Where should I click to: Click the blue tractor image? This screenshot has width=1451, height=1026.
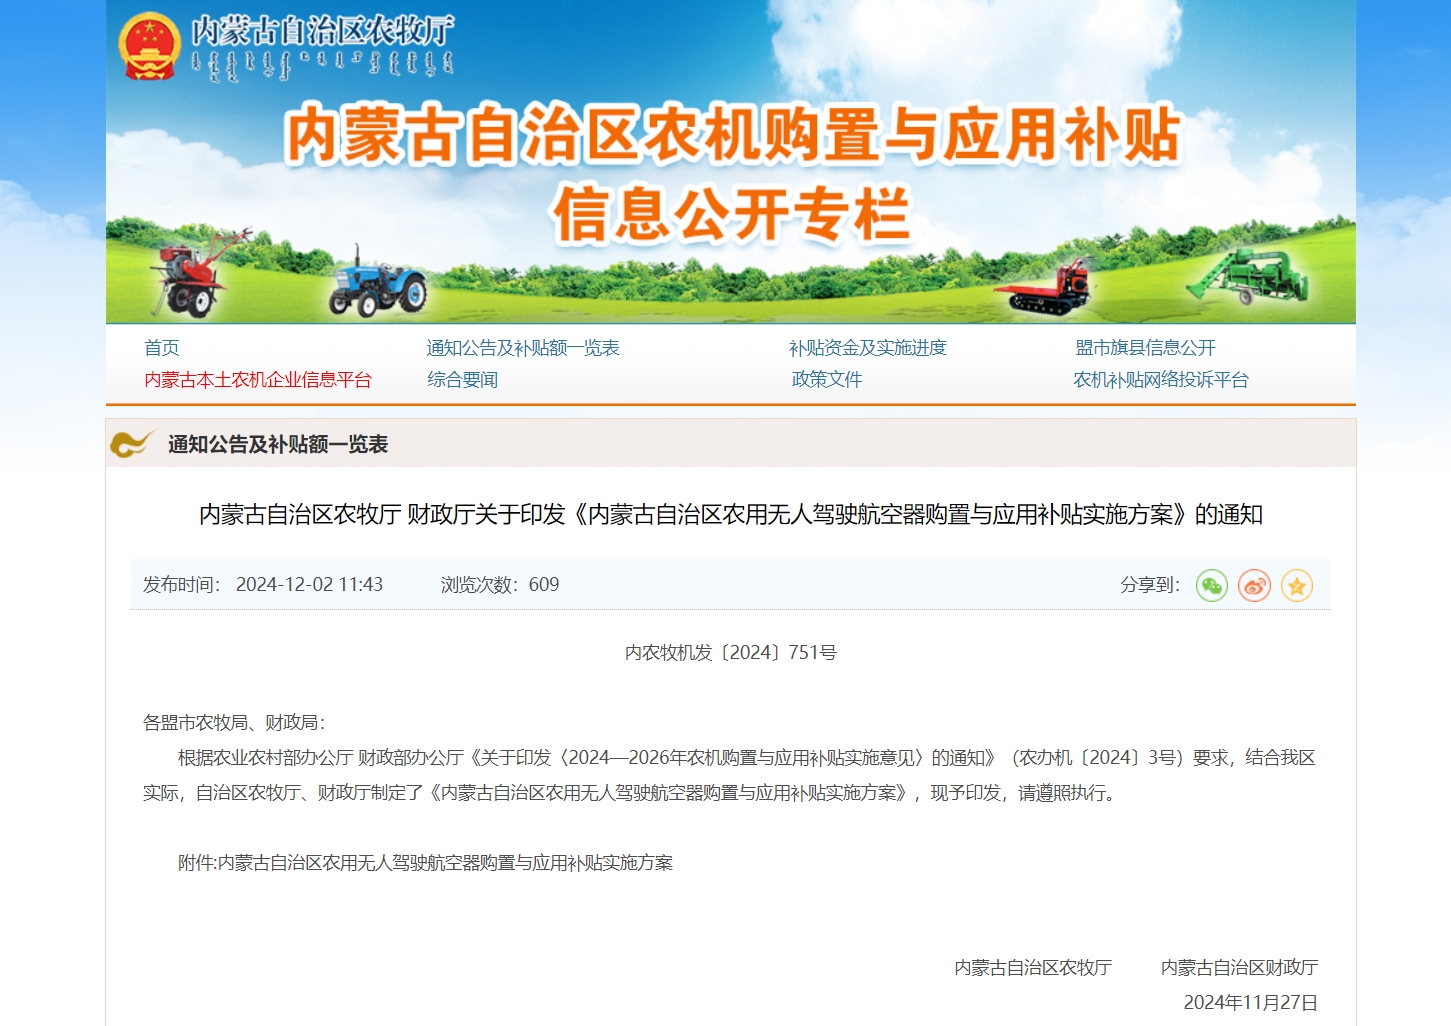tap(378, 282)
